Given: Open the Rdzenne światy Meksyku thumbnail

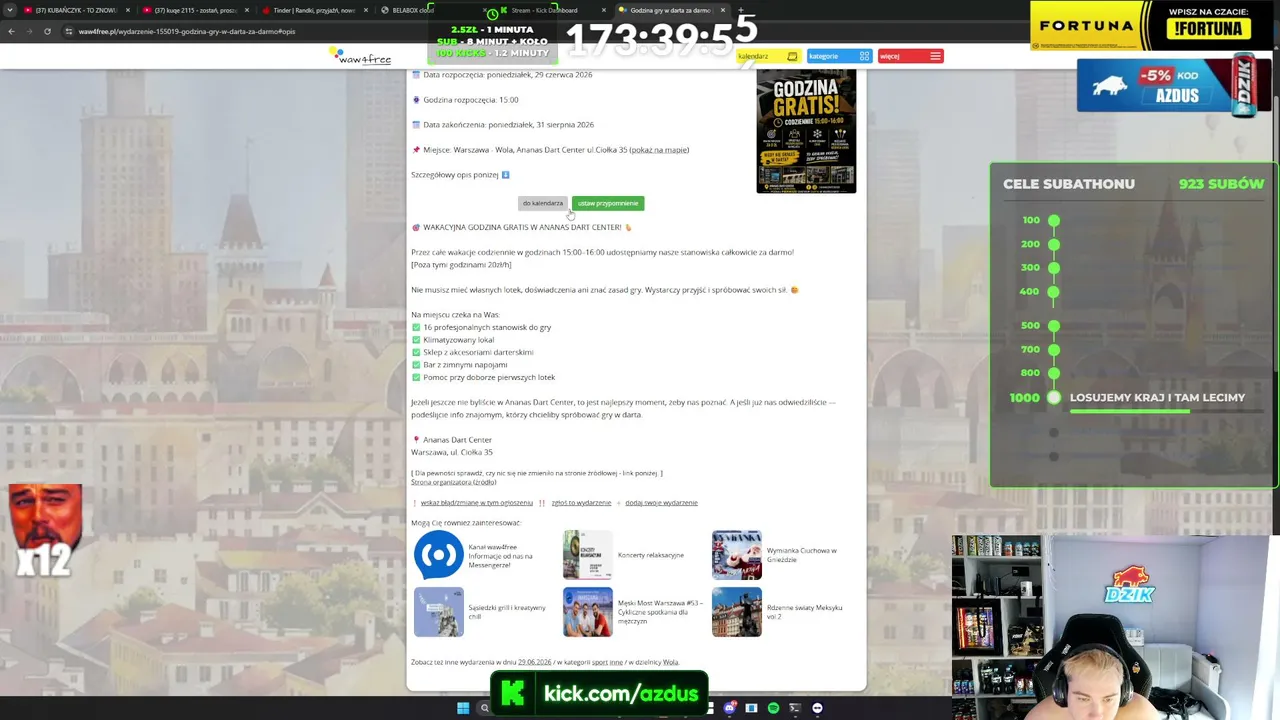Looking at the screenshot, I should click(736, 612).
